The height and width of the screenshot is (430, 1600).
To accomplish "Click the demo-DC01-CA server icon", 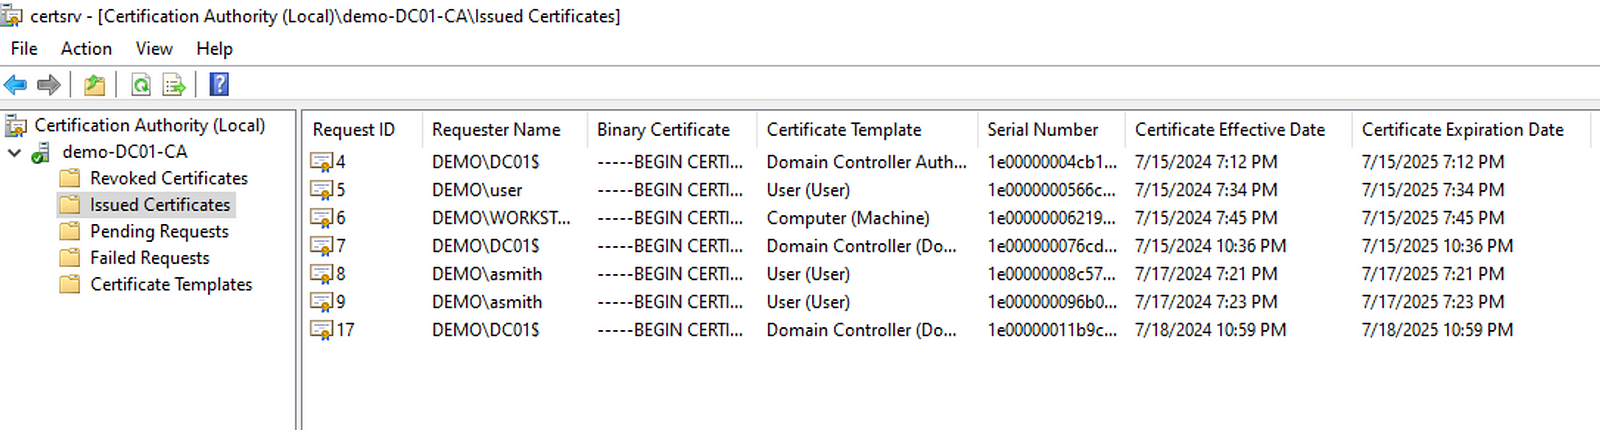I will (41, 152).
